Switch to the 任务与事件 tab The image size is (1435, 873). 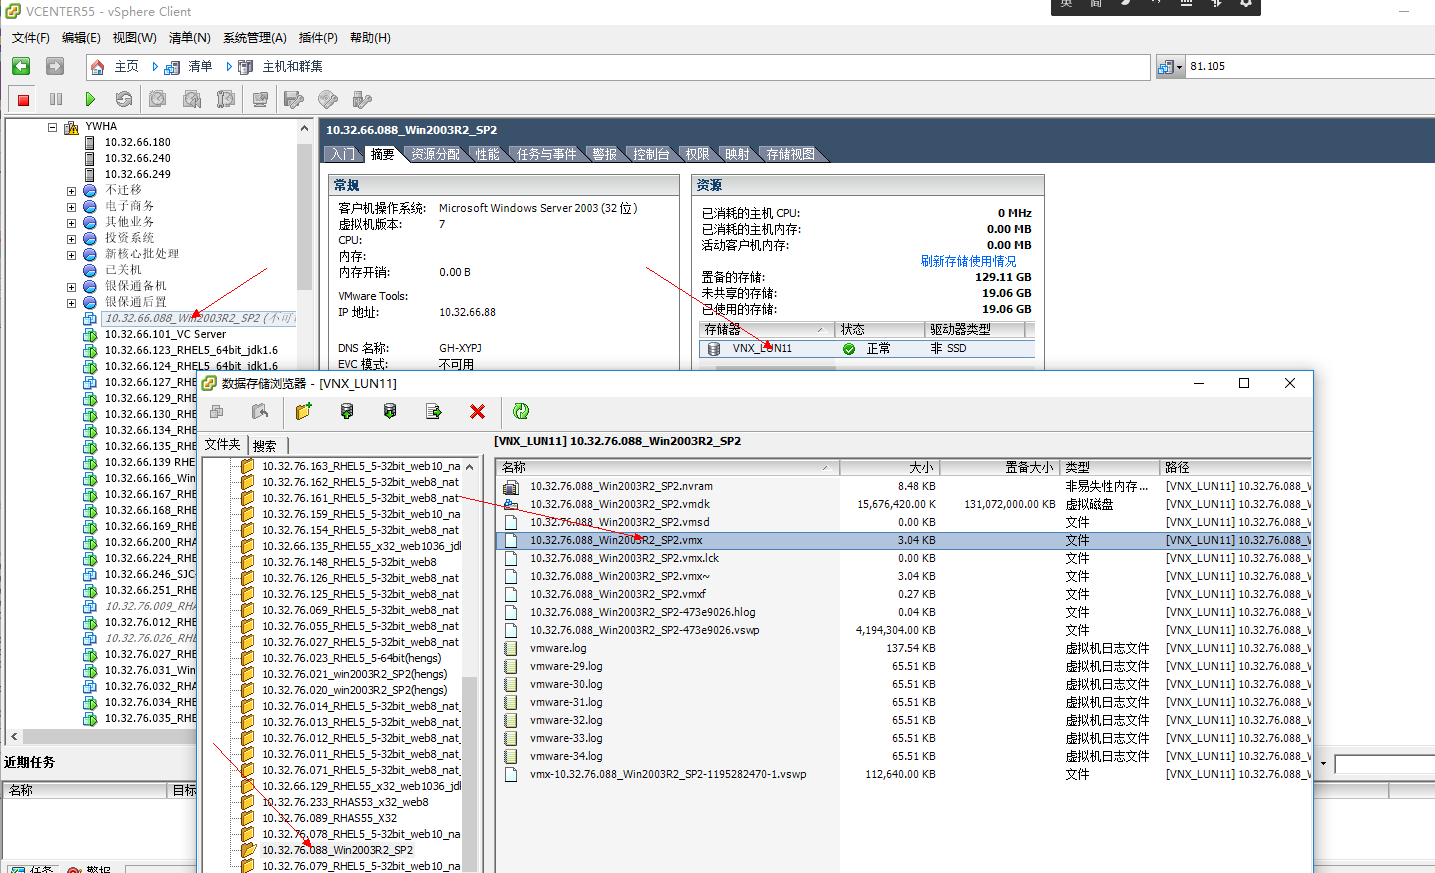(x=547, y=154)
